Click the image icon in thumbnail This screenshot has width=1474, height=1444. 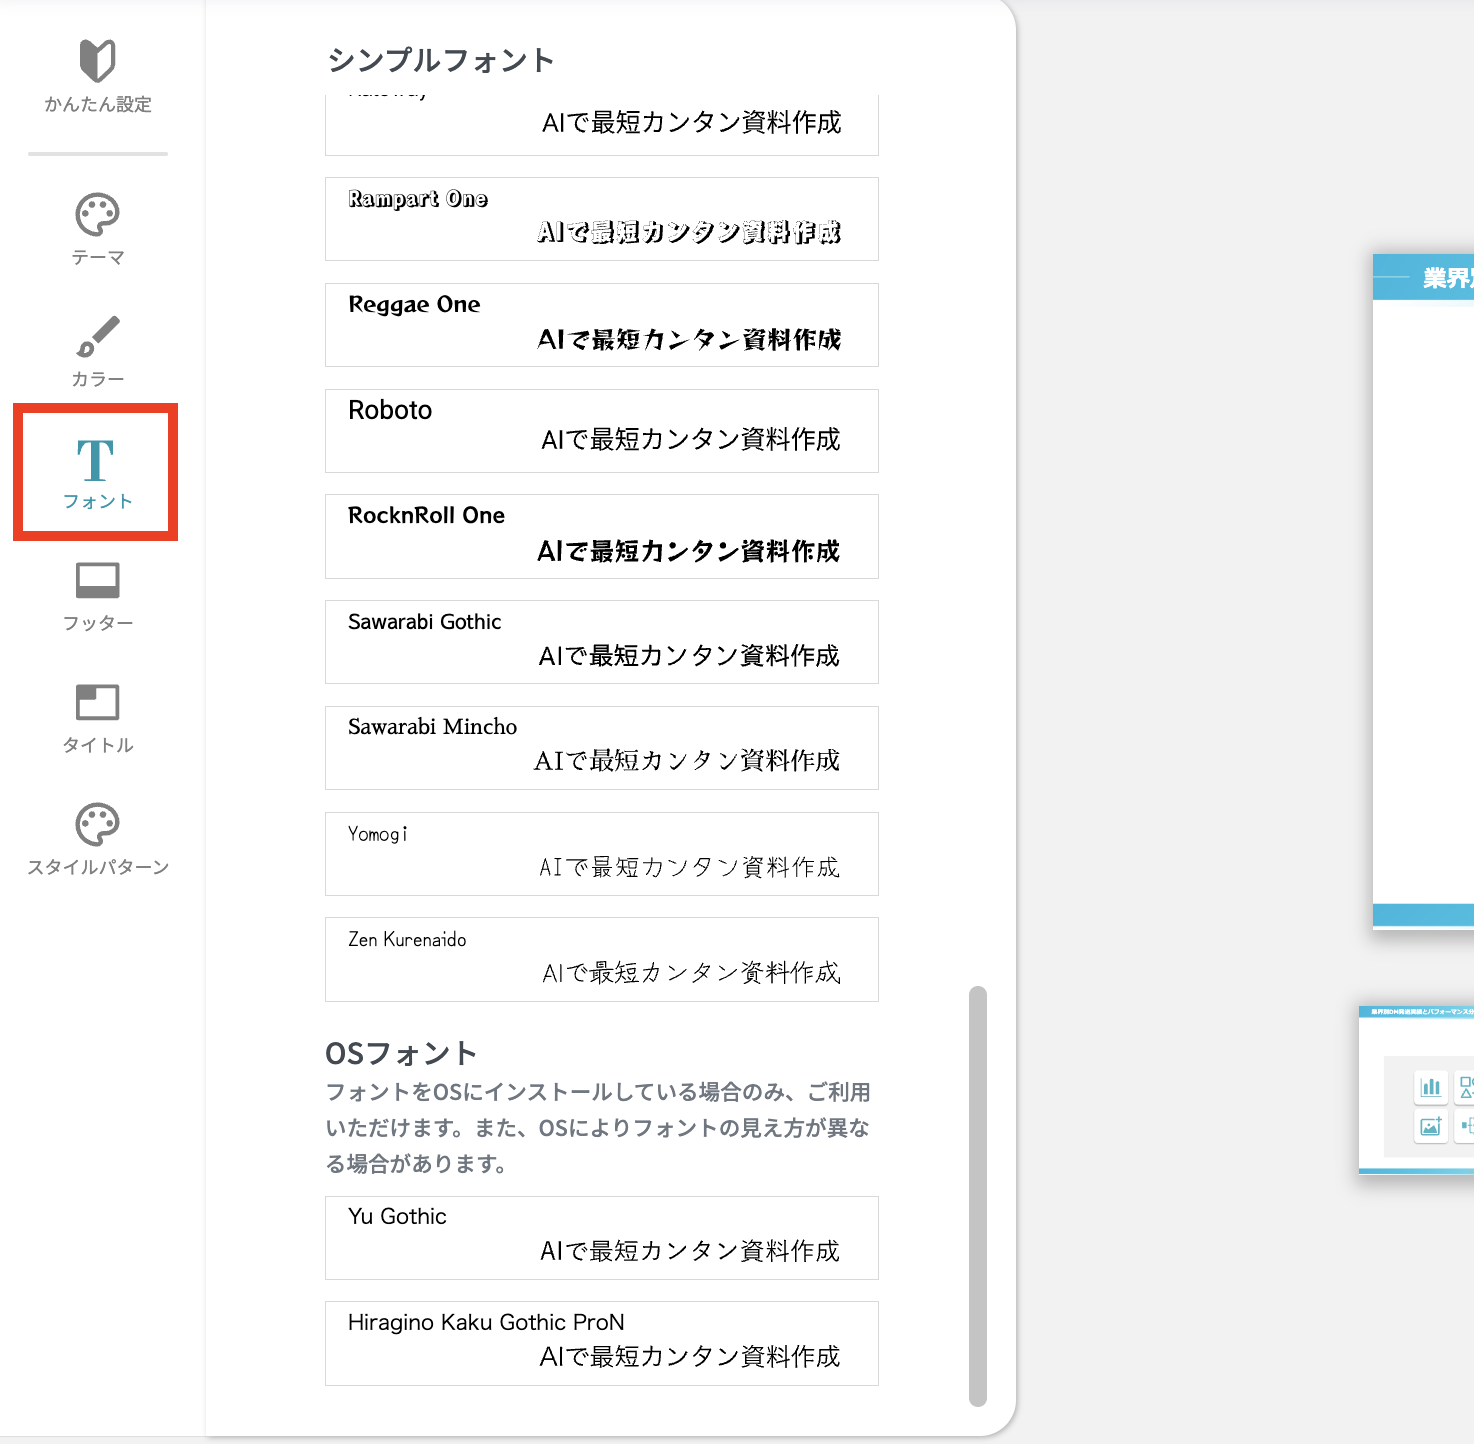point(1431,1126)
